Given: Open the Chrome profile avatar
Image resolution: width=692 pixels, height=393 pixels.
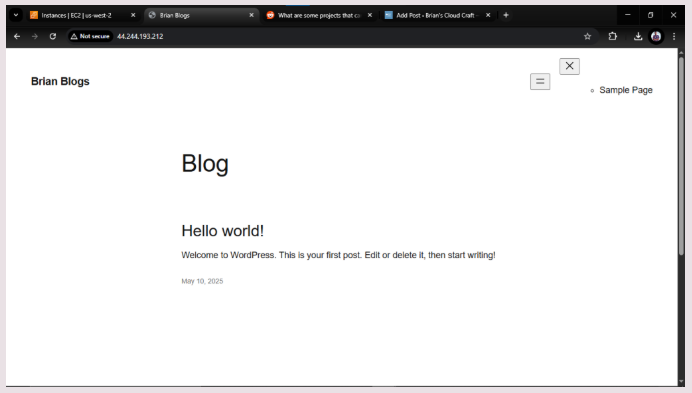Looking at the screenshot, I should click(x=656, y=36).
